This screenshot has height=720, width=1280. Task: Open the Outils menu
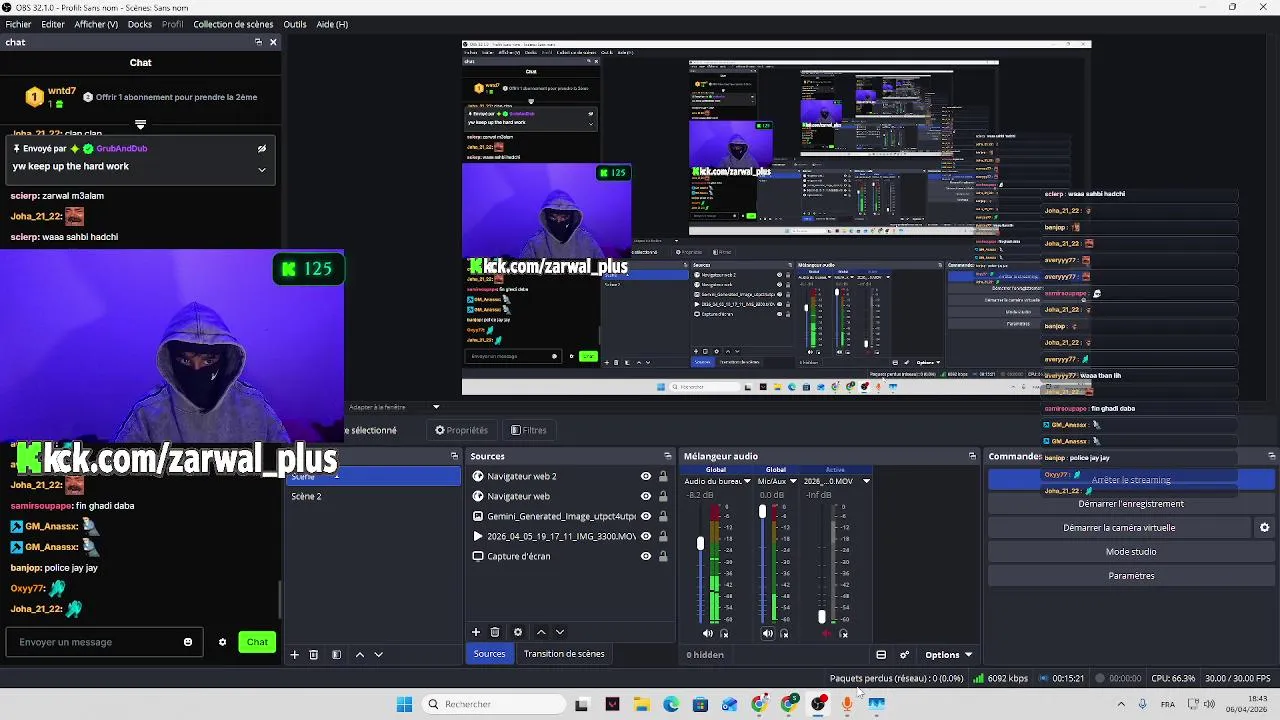point(295,24)
